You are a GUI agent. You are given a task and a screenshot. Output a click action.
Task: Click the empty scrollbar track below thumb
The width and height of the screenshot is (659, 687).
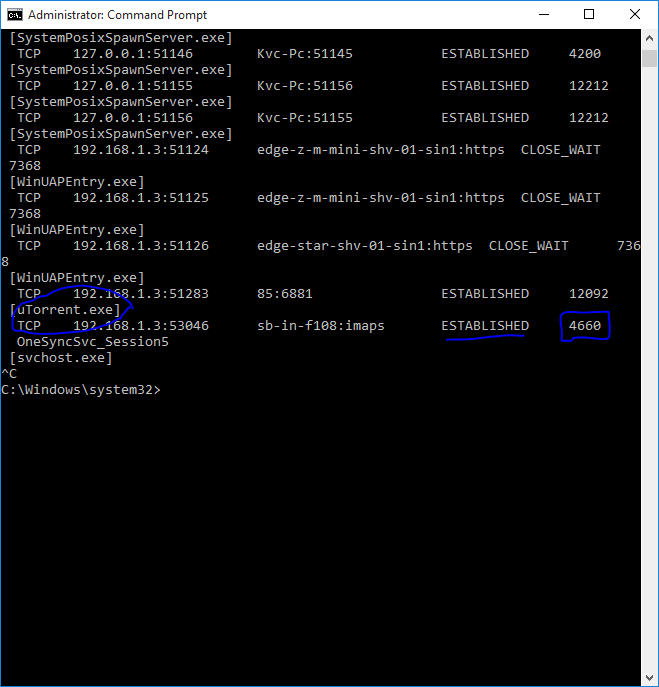tap(649, 400)
